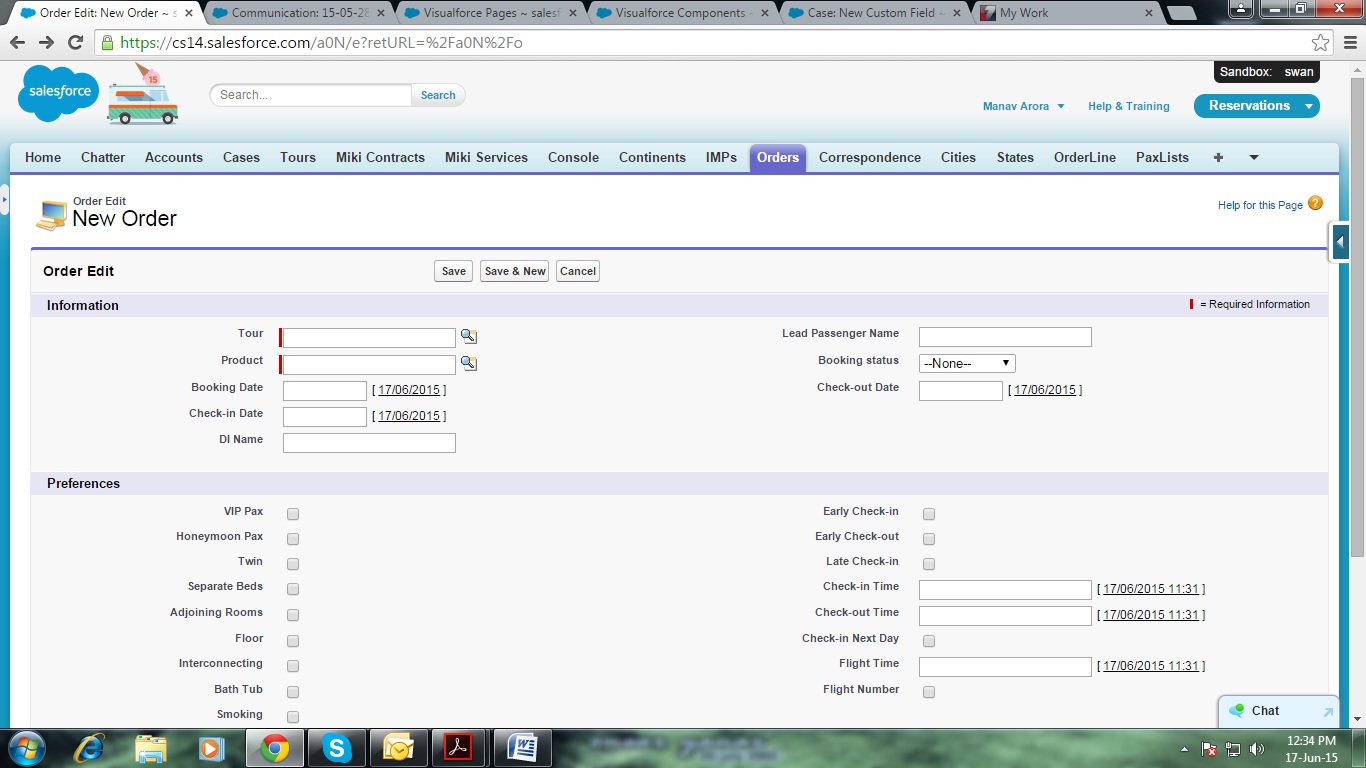1366x768 pixels.
Task: Switch to the Miki Contracts tab
Action: pyautogui.click(x=380, y=157)
